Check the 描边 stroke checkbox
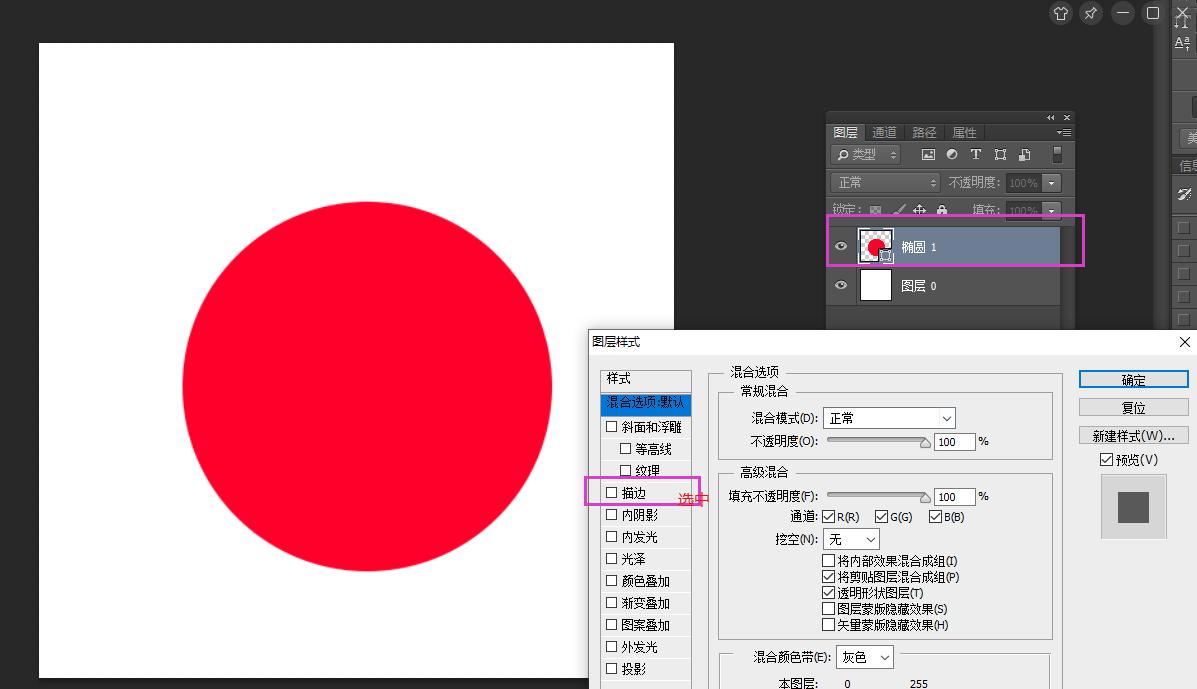 [x=611, y=493]
